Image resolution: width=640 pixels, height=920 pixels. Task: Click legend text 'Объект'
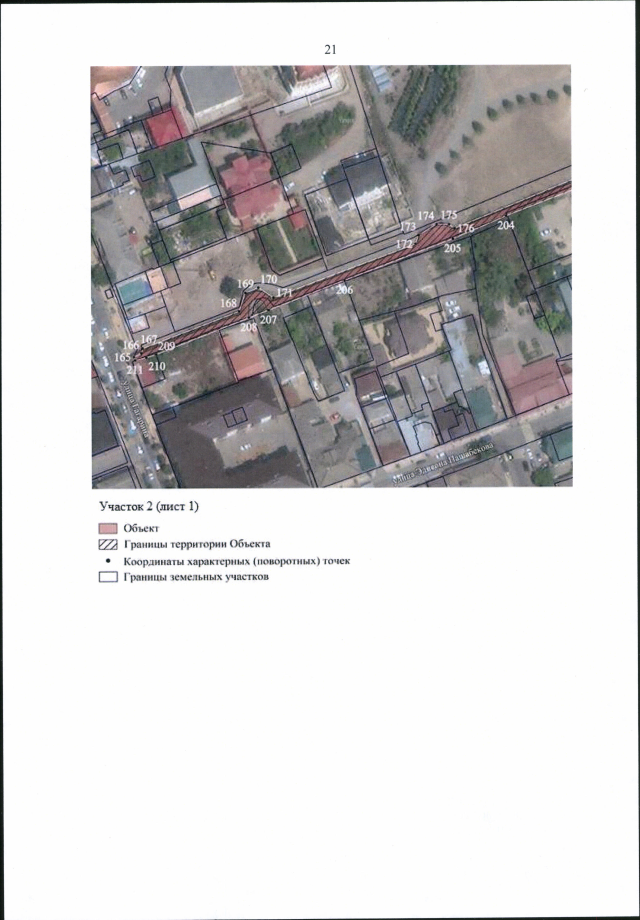pyautogui.click(x=141, y=529)
